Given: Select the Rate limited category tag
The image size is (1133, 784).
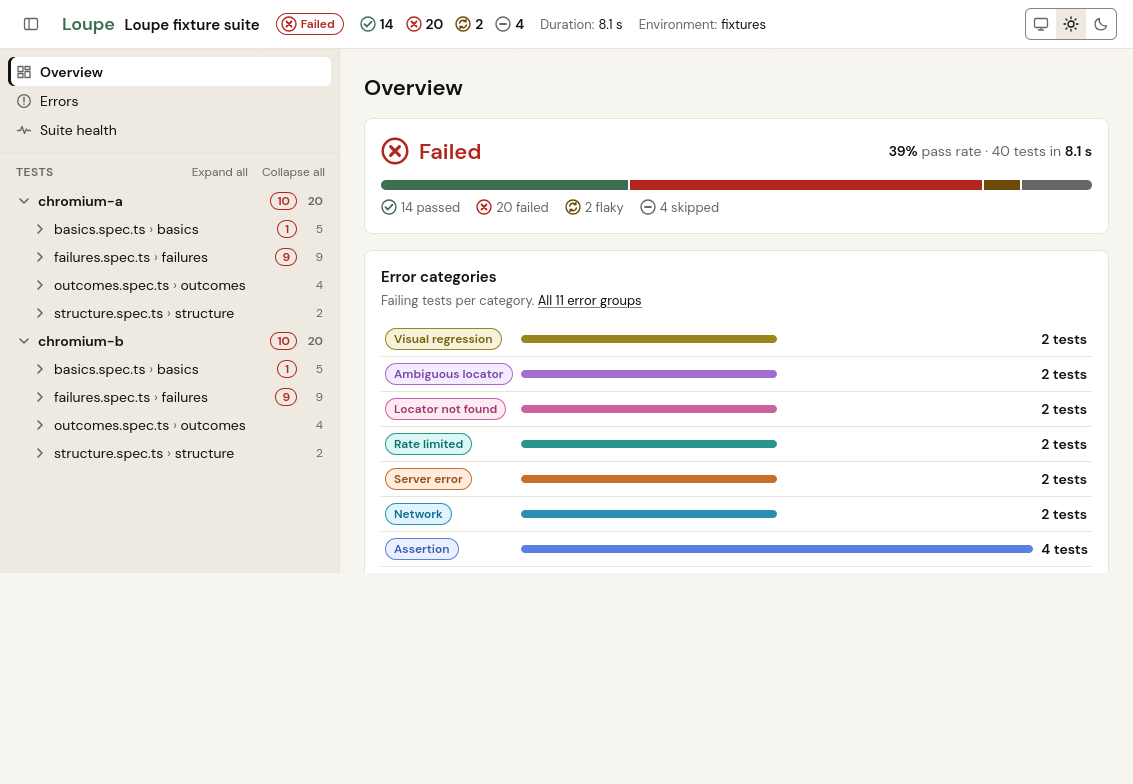Looking at the screenshot, I should pos(428,444).
